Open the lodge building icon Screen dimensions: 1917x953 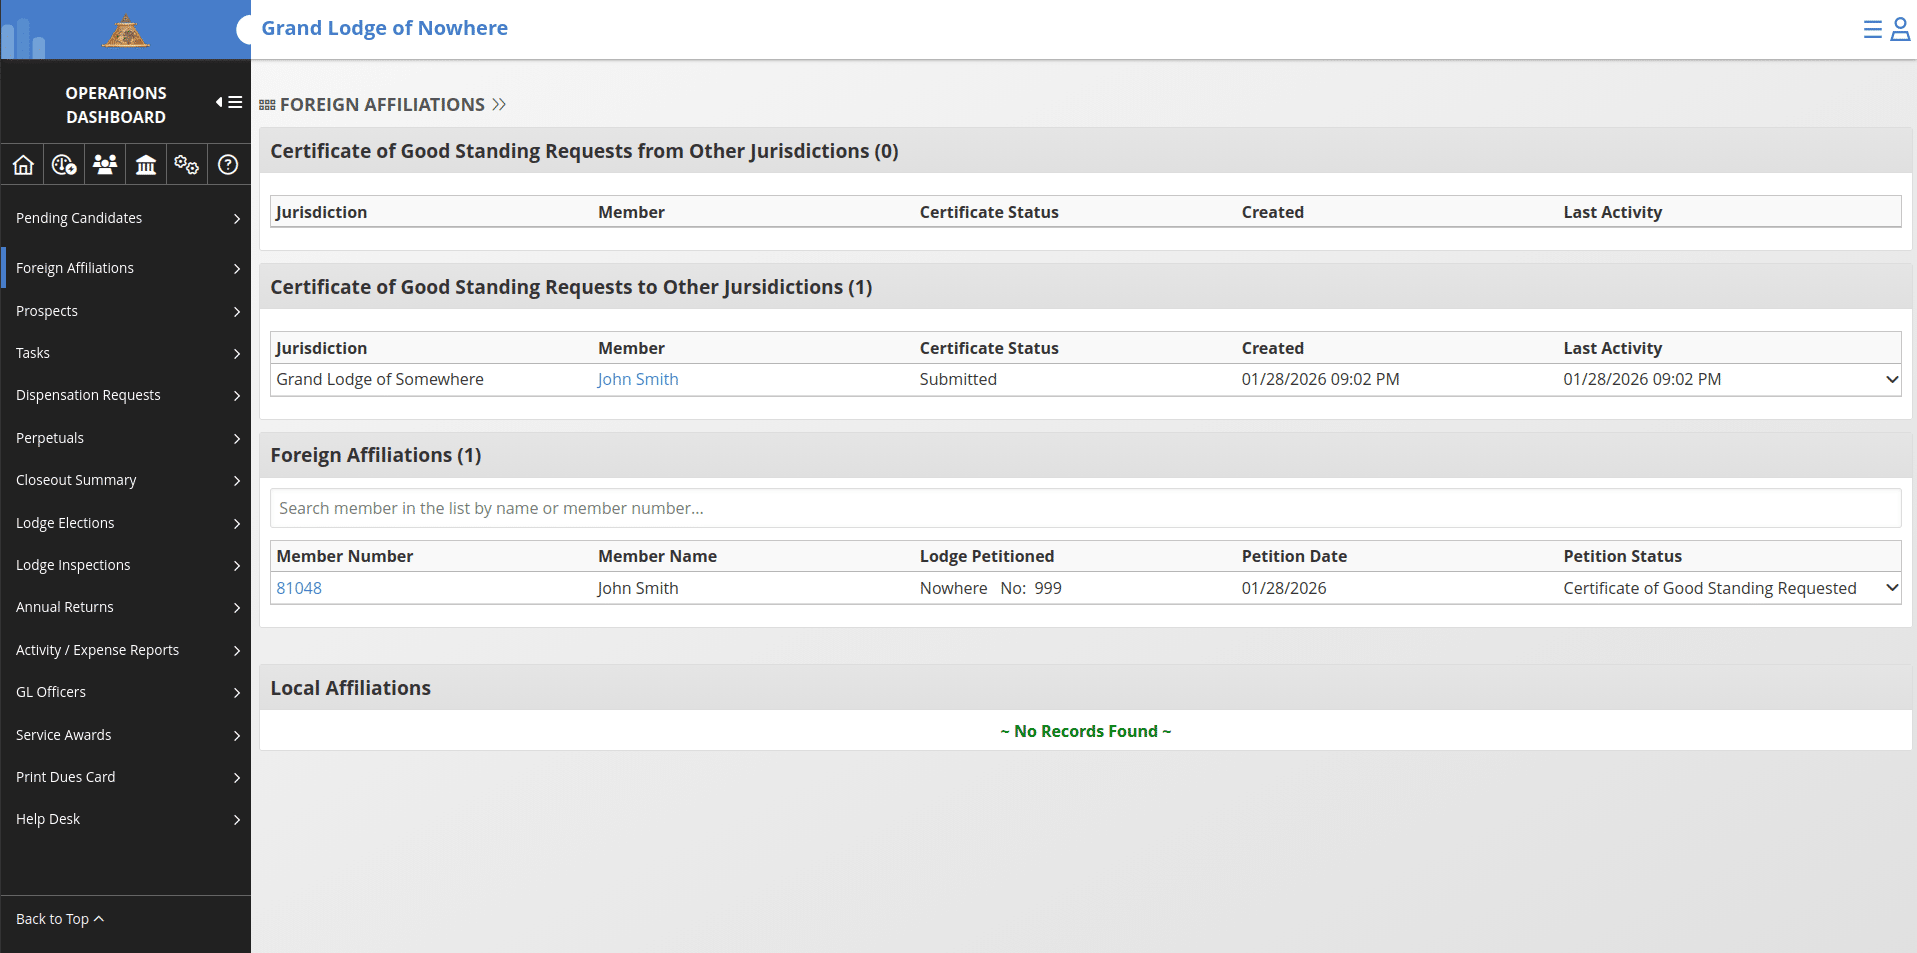(x=146, y=165)
